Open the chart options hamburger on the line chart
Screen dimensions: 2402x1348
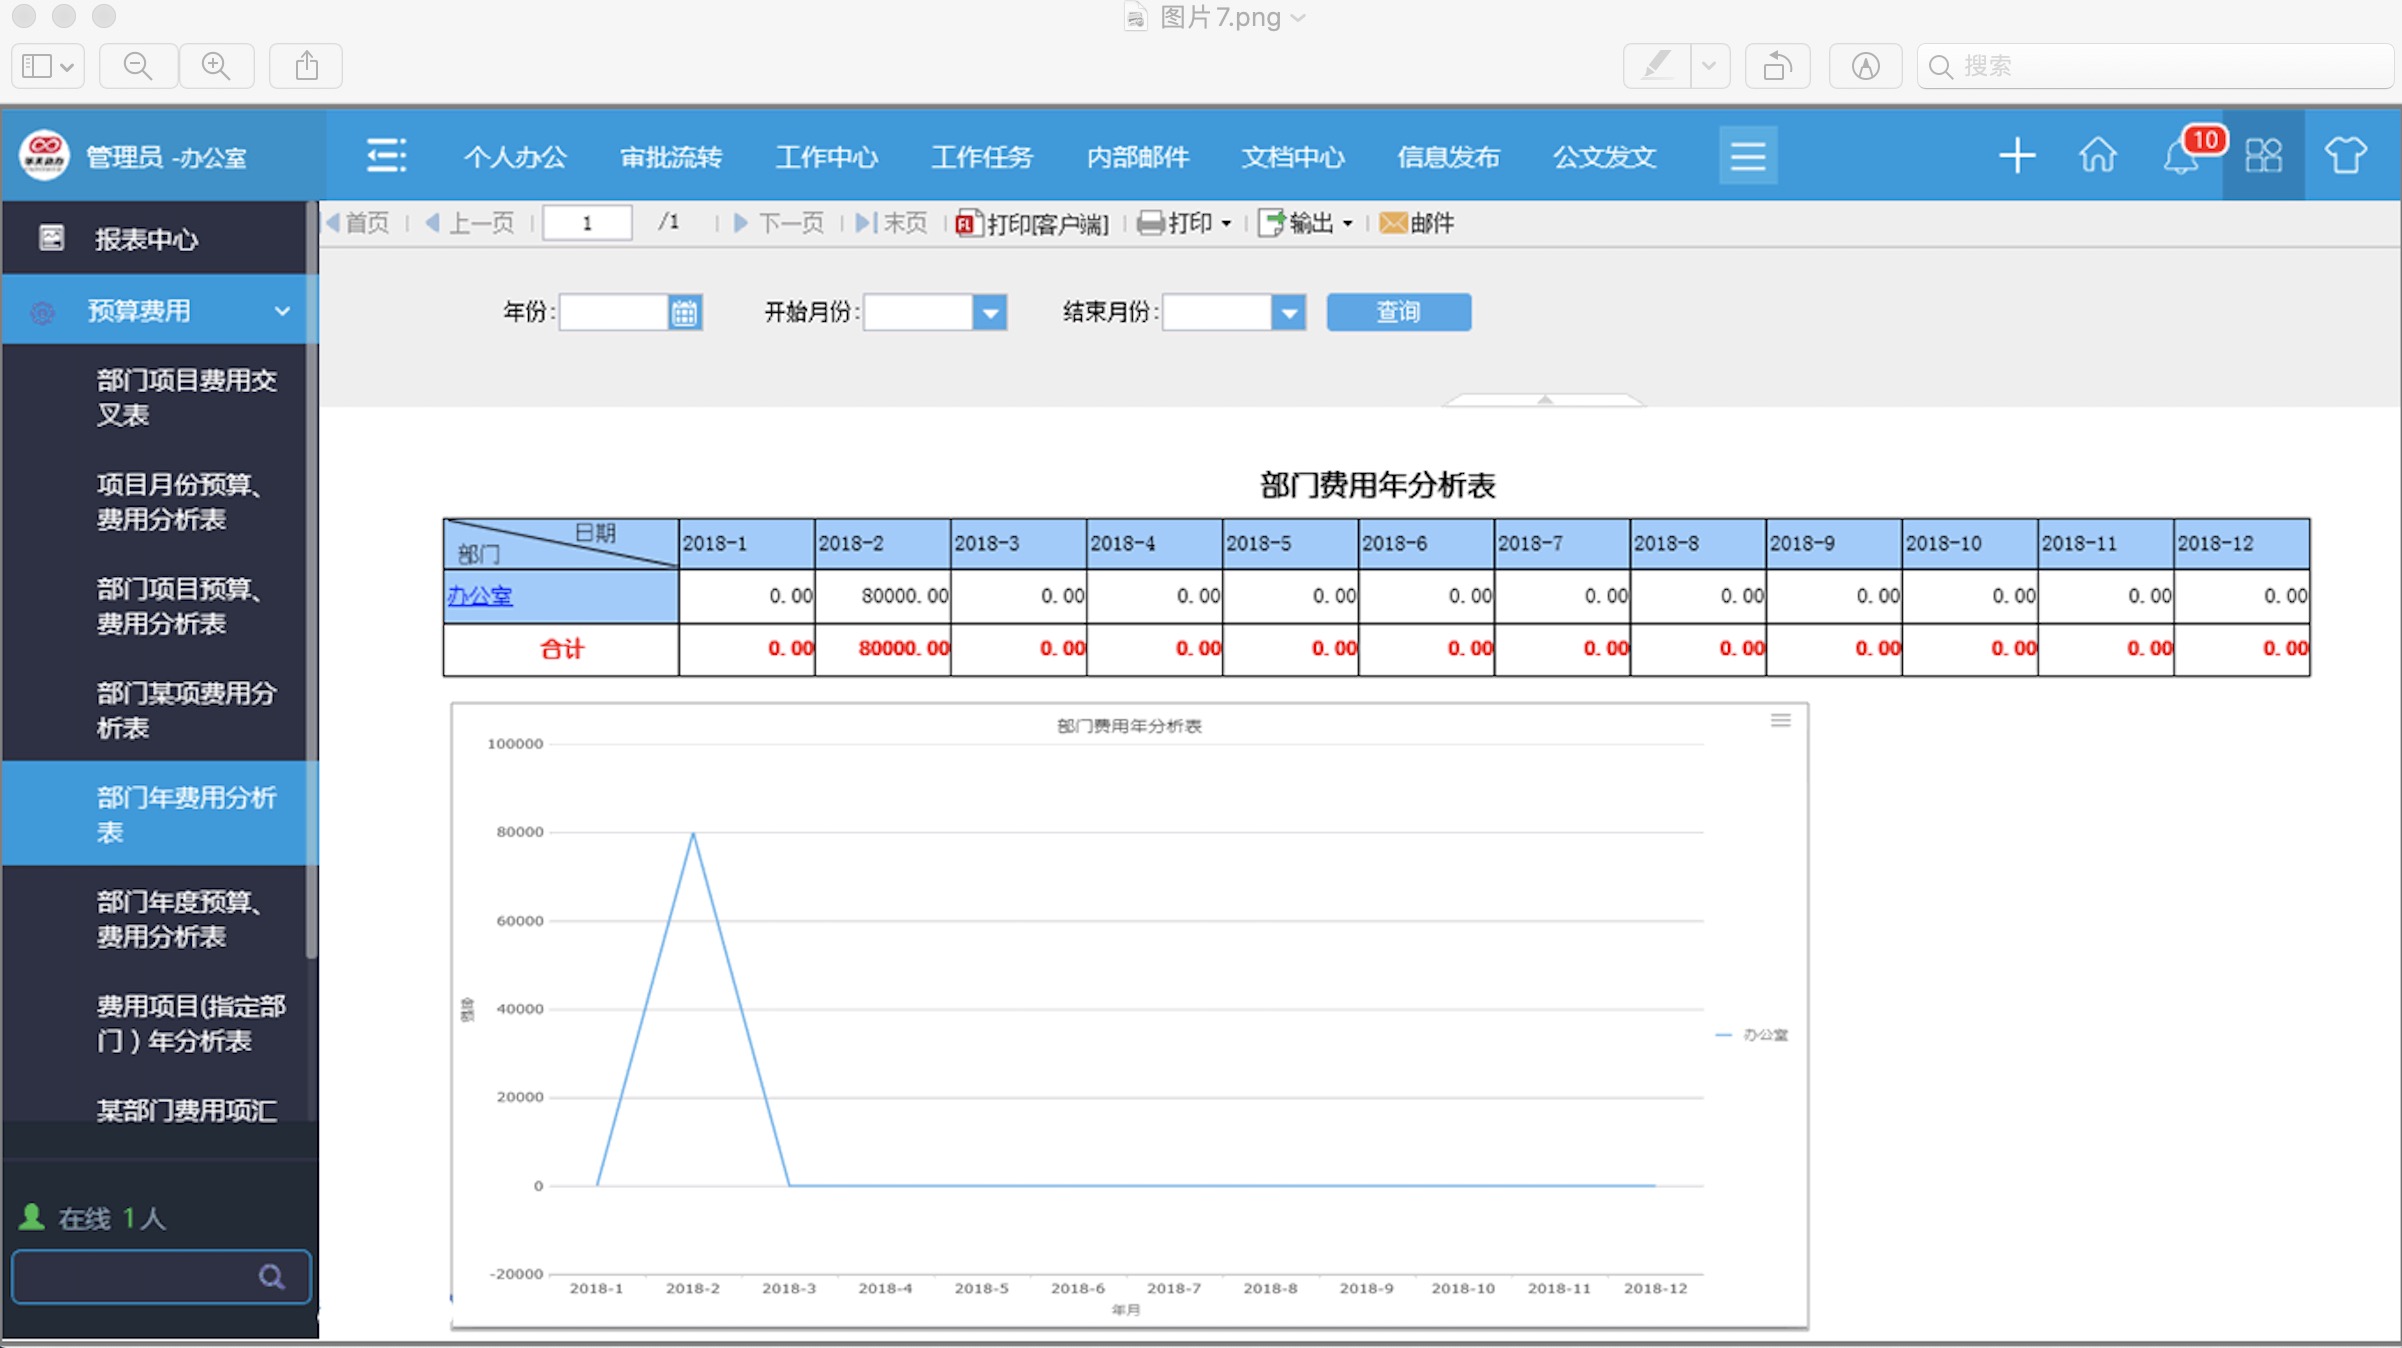coord(1780,719)
